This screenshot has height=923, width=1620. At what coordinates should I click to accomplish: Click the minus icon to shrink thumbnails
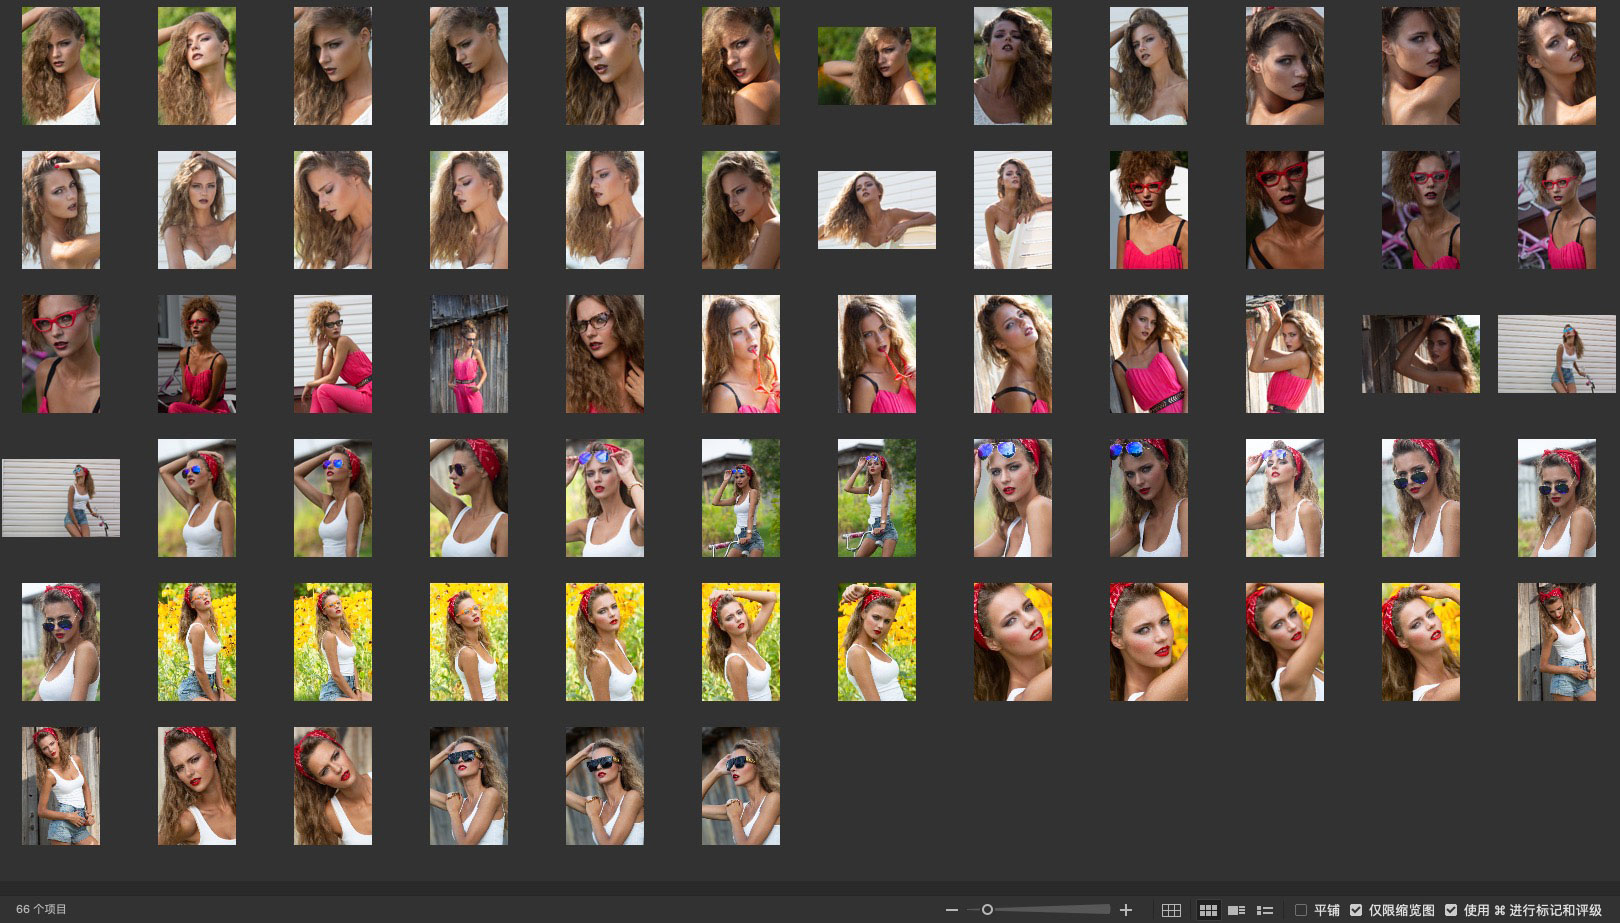[951, 910]
